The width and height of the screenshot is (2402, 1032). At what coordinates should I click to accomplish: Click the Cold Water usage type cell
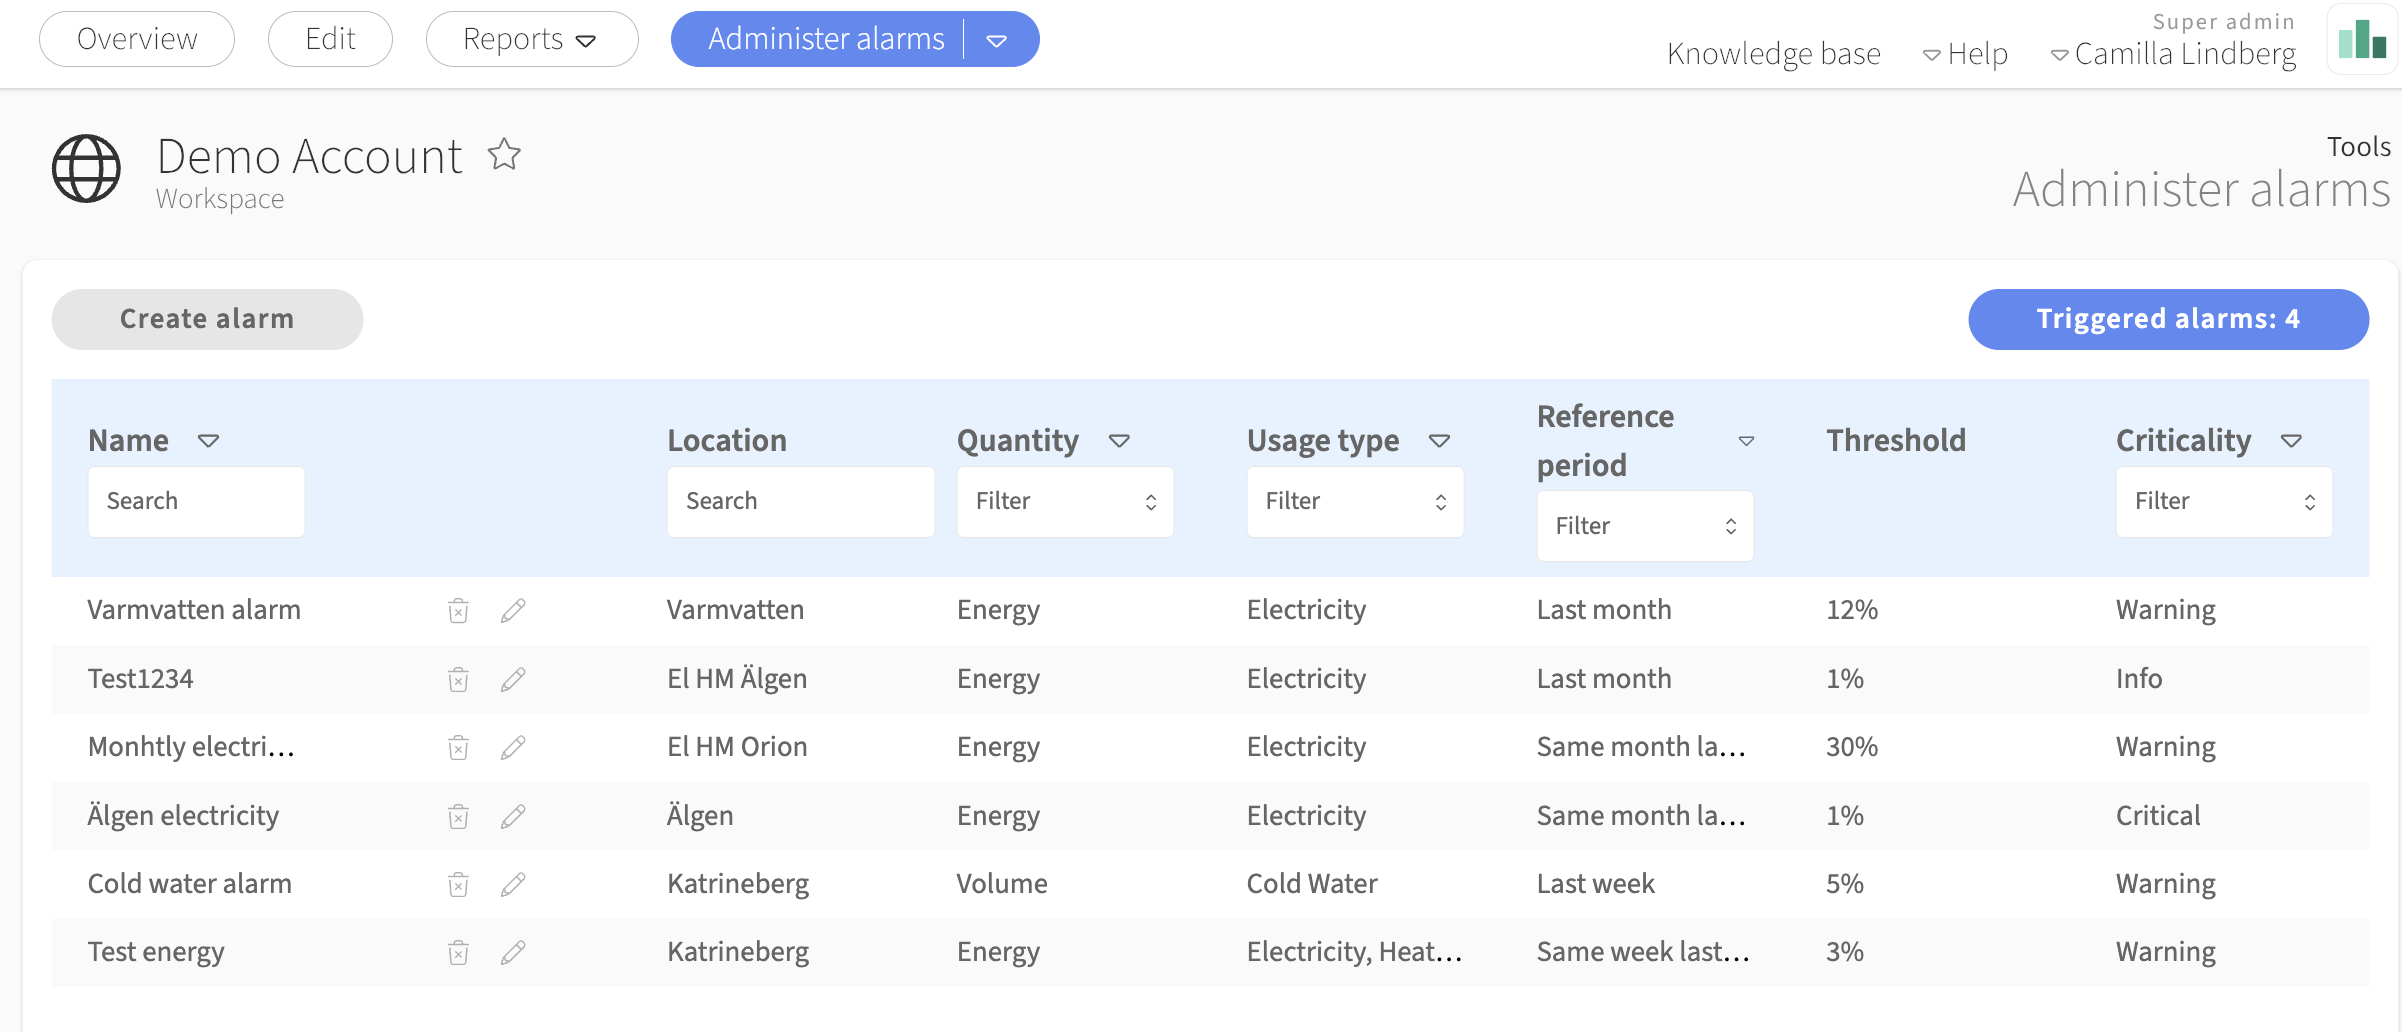(1312, 884)
